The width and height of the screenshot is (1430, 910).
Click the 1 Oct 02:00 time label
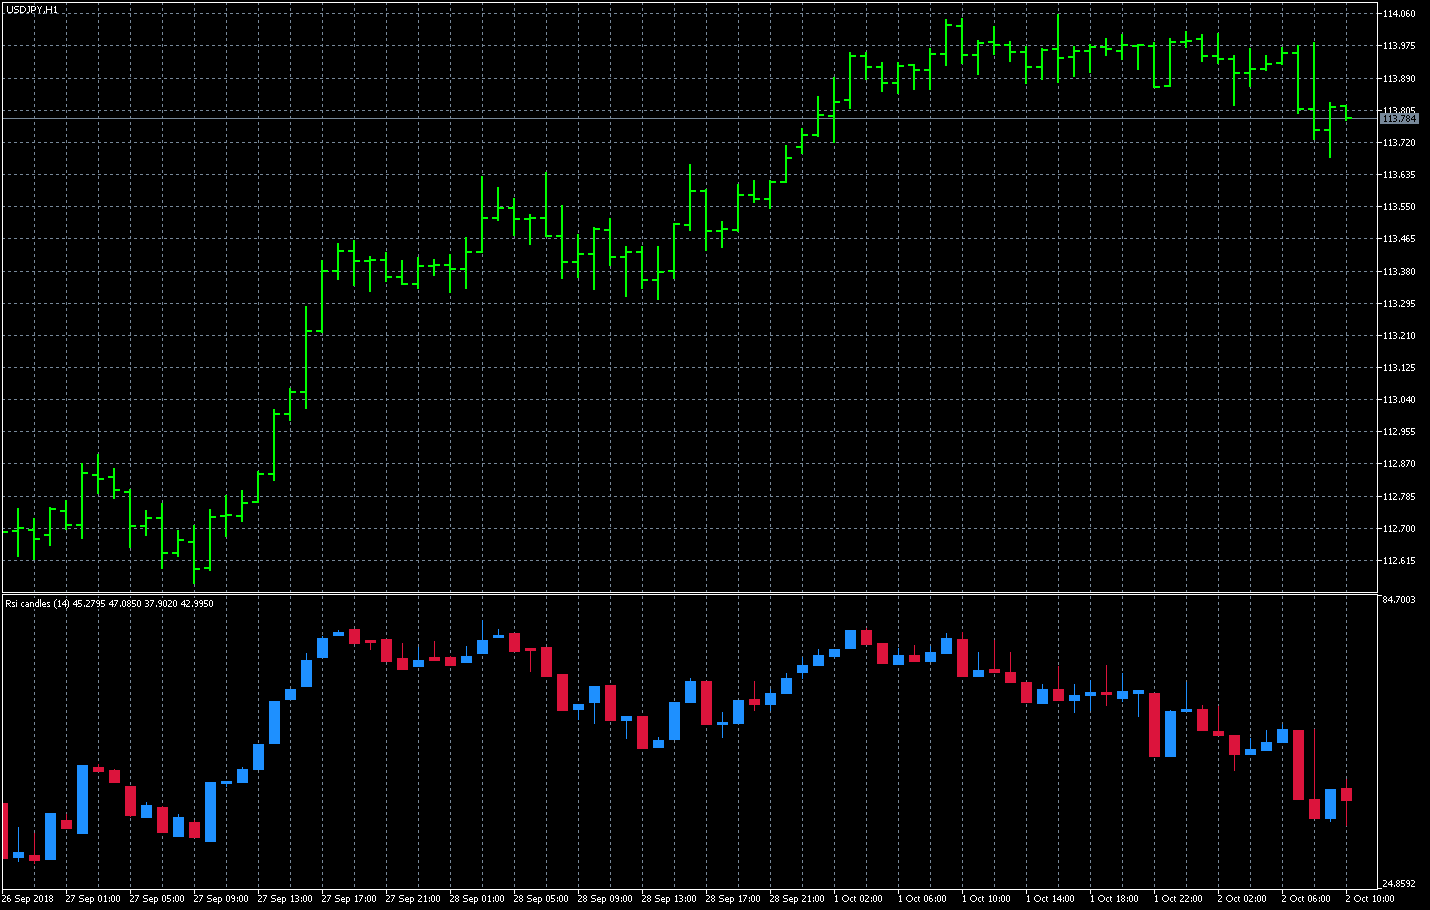pyautogui.click(x=858, y=898)
